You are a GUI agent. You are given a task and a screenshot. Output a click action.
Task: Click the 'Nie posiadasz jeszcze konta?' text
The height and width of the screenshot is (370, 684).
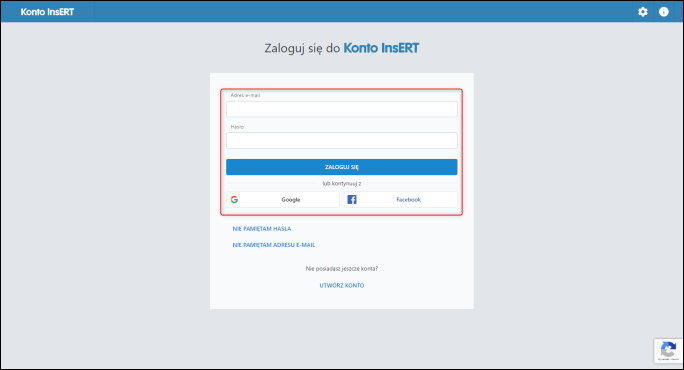pyautogui.click(x=342, y=268)
